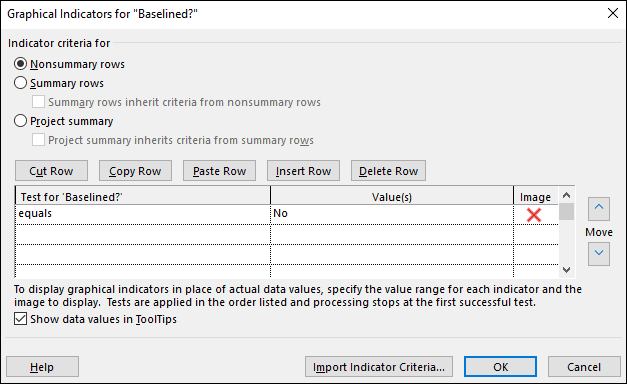This screenshot has height=384, width=627.
Task: Click the Copy Row button
Action: point(135,171)
